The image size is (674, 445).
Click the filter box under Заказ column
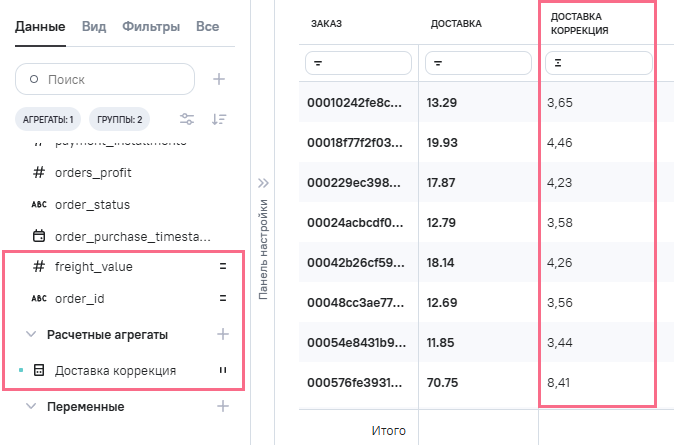[x=358, y=63]
